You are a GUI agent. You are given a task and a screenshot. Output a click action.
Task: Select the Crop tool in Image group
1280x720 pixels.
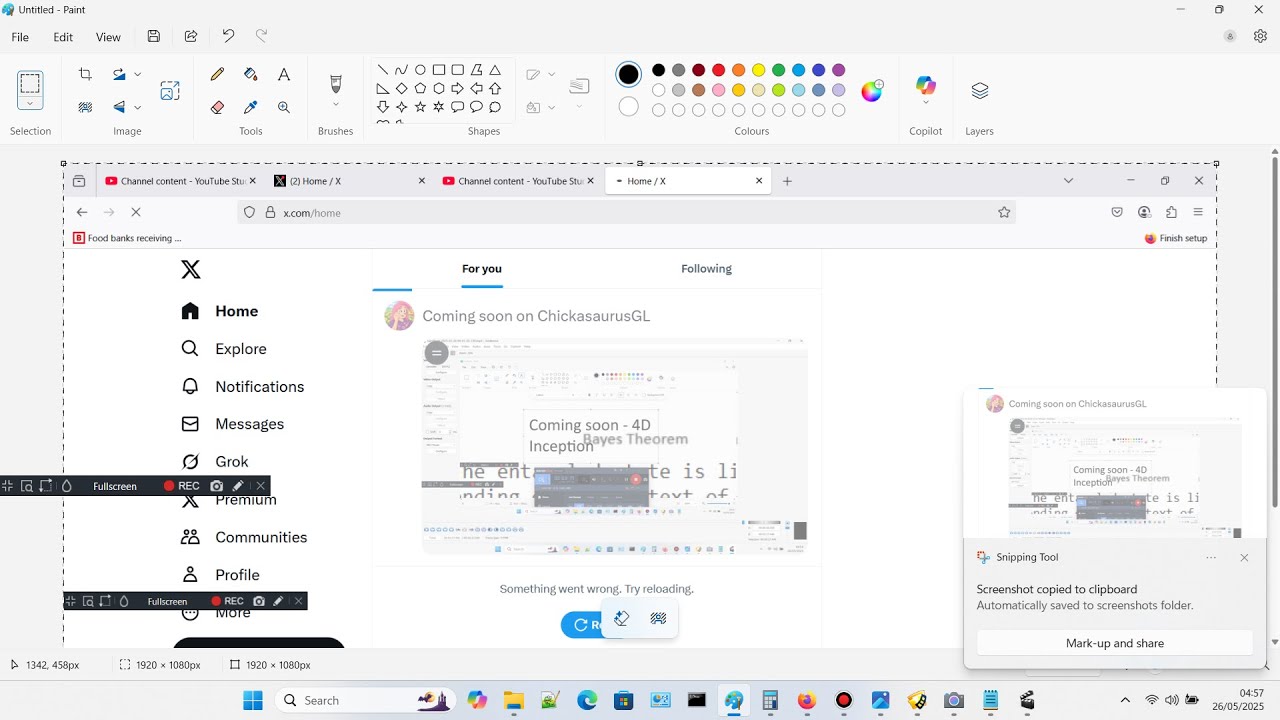[85, 74]
